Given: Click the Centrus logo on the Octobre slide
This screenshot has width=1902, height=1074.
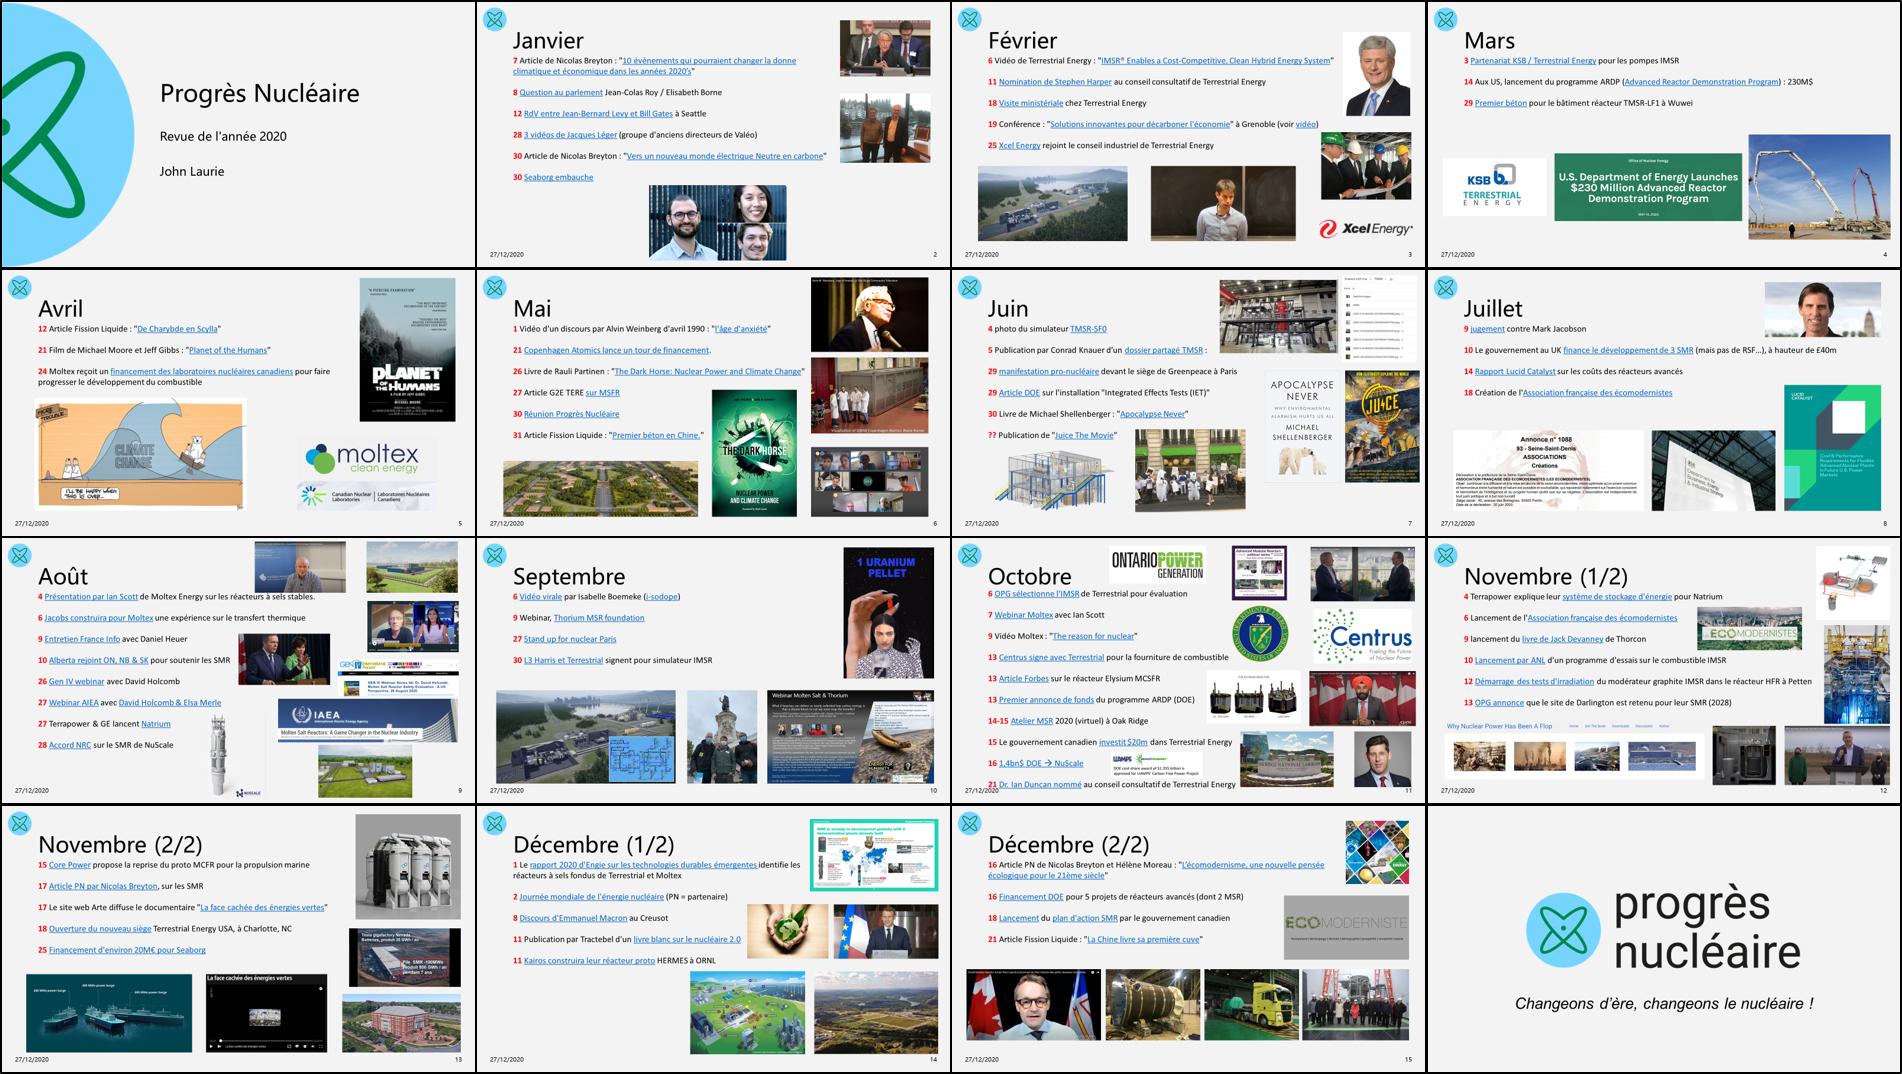Looking at the screenshot, I should (x=1363, y=637).
